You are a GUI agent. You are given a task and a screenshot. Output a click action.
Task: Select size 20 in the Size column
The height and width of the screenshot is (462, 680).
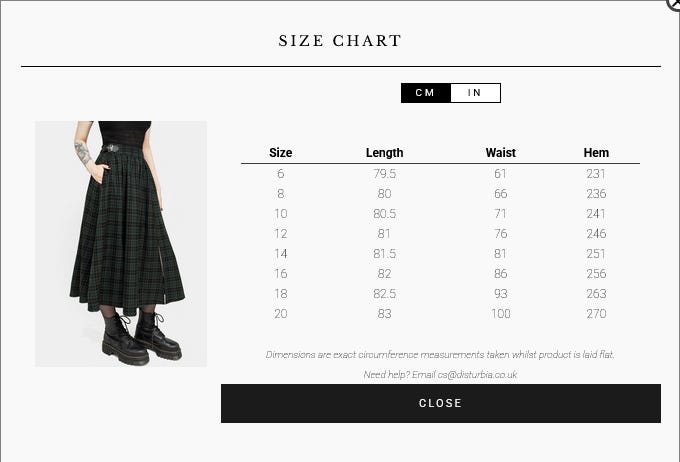(281, 314)
